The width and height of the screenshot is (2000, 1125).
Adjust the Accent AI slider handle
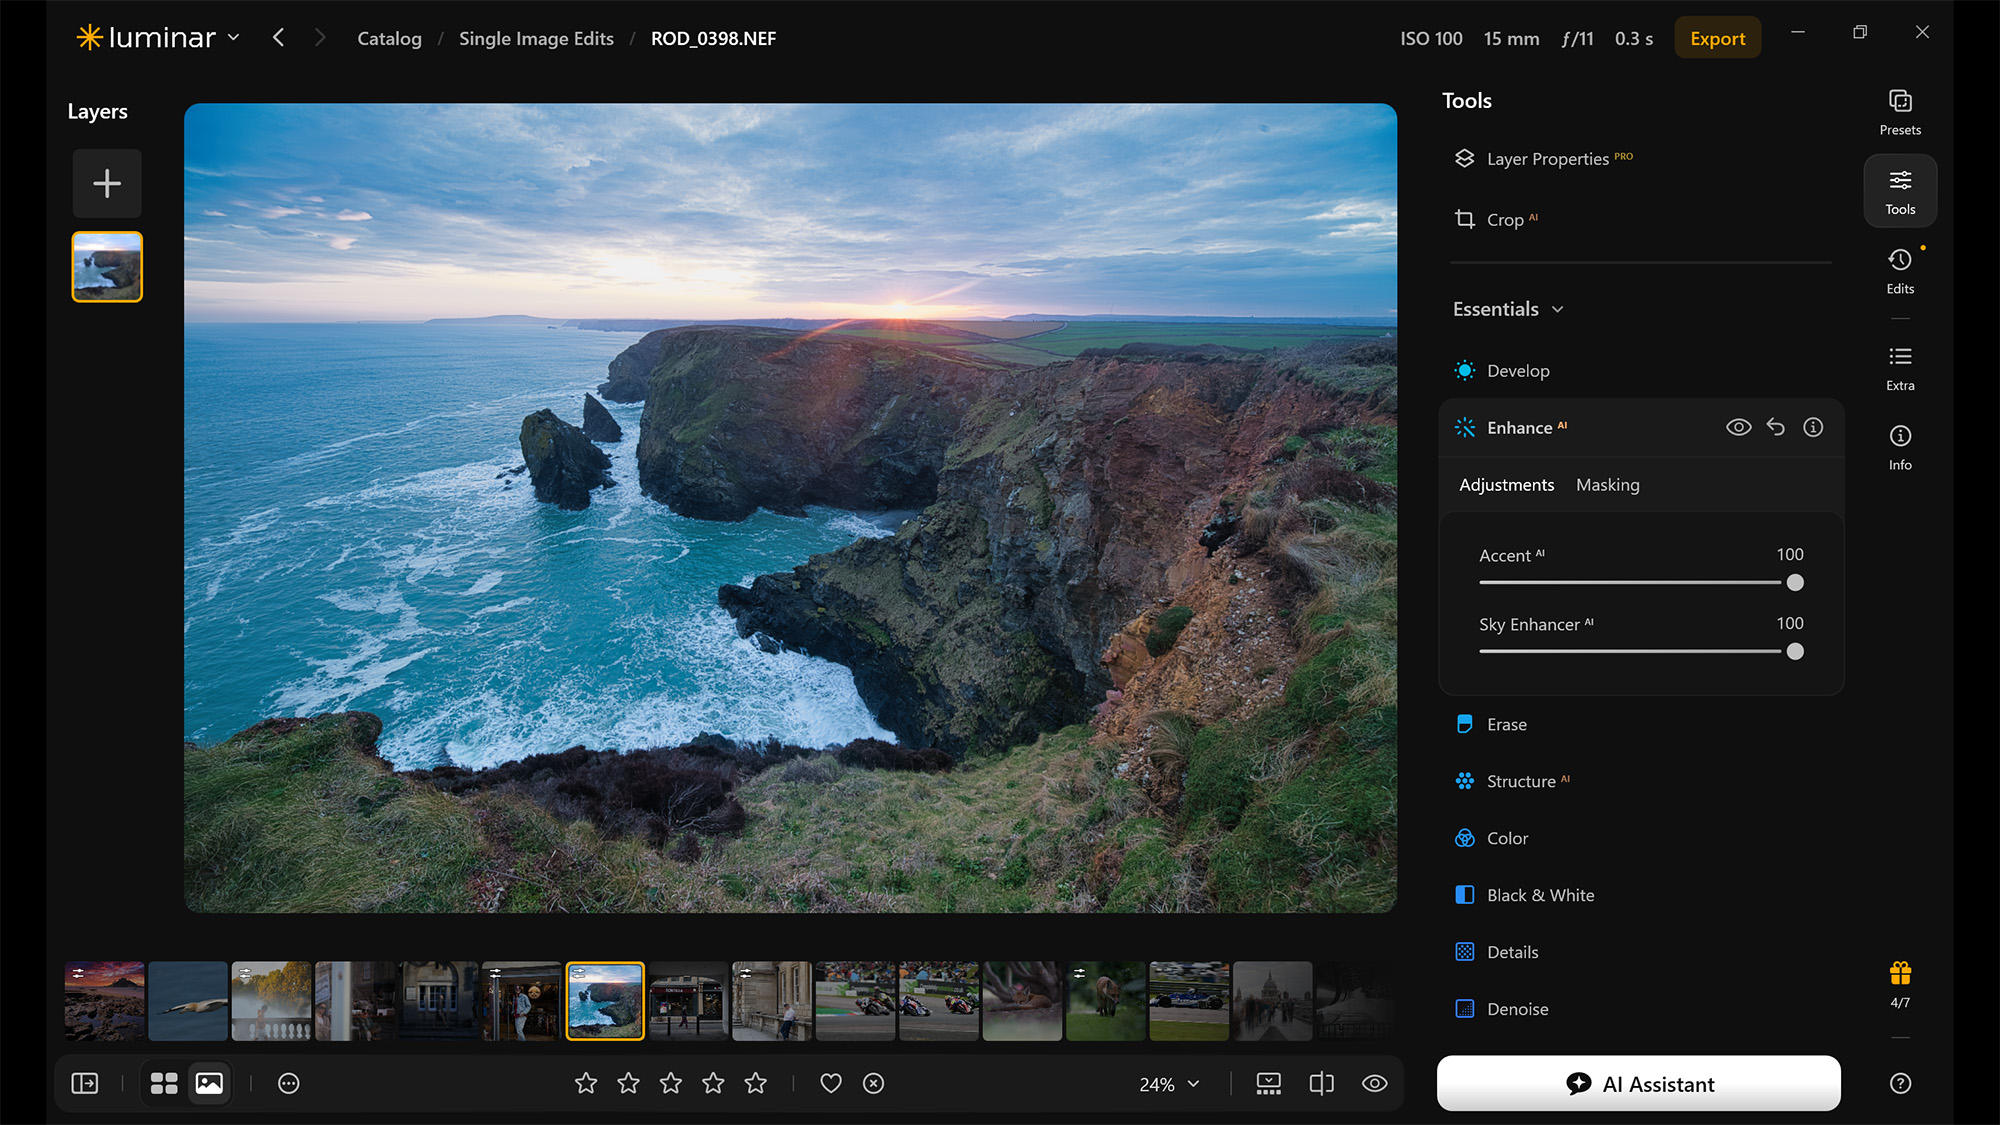1795,583
